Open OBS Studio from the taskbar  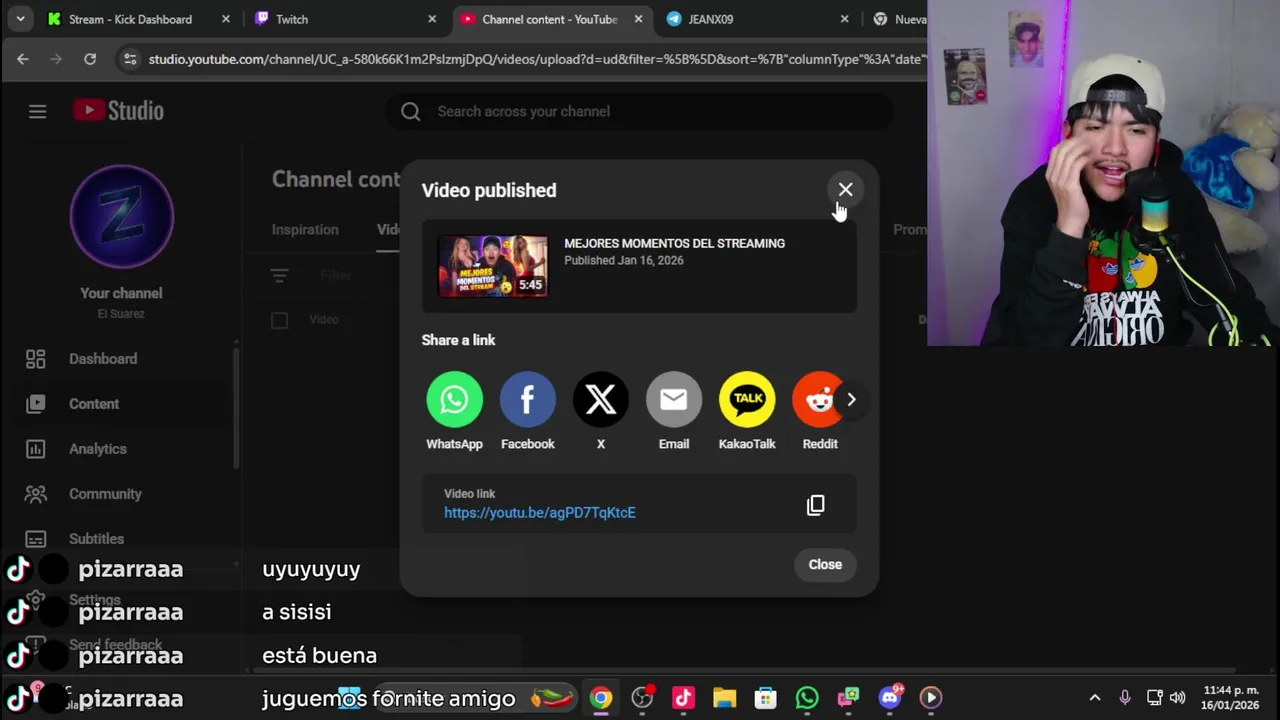tap(642, 698)
